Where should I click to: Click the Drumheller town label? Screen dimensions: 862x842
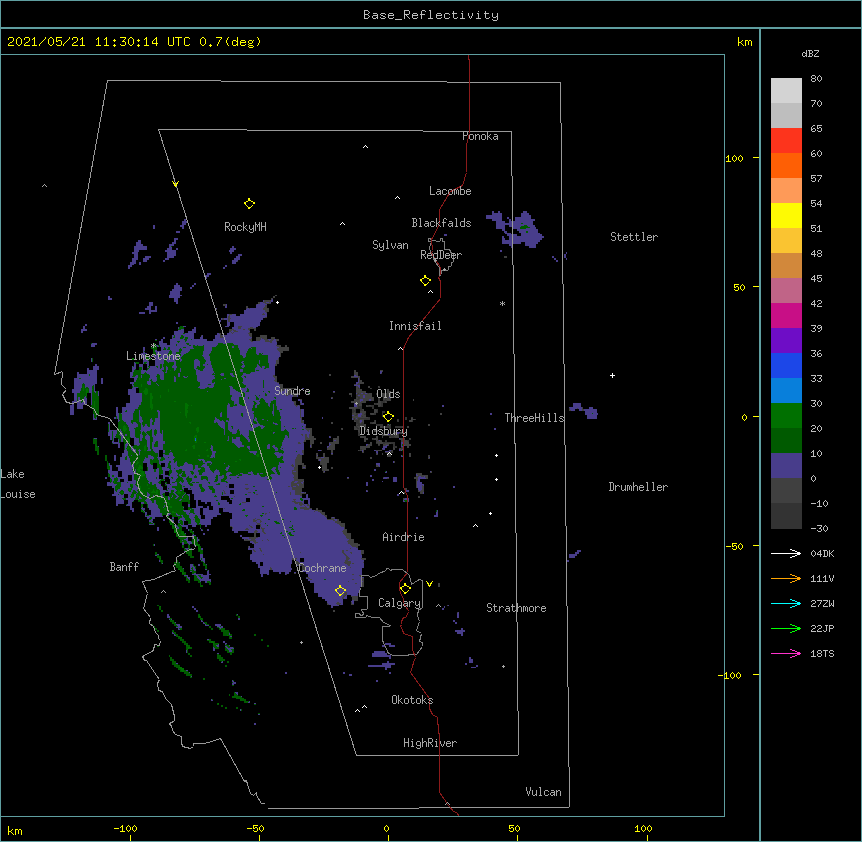point(638,487)
